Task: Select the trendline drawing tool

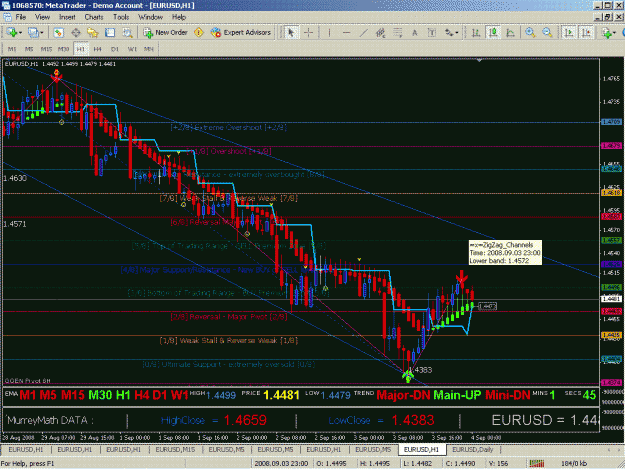Action: 364,33
